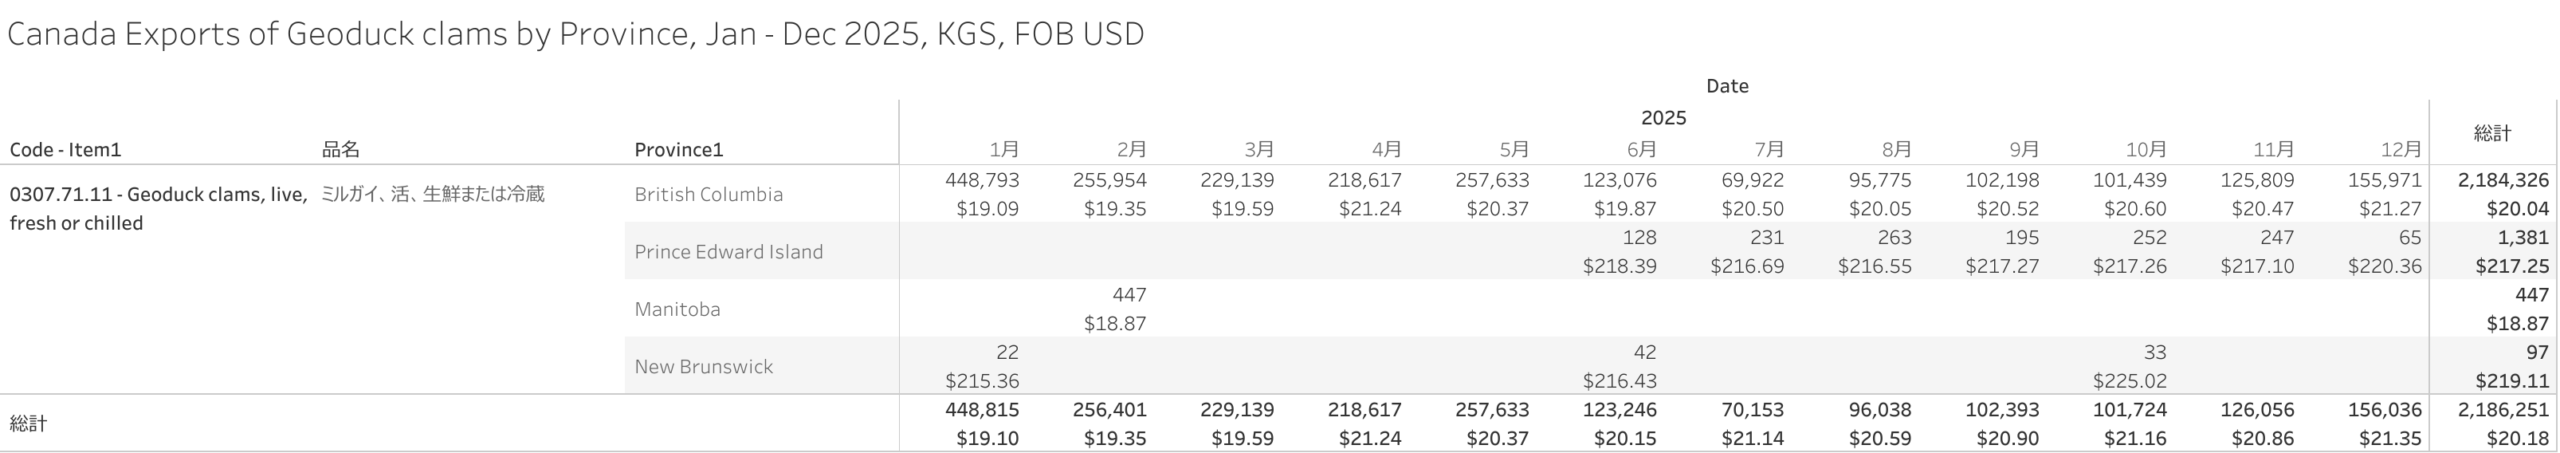2560x453 pixels.
Task: Click the Province1 field header
Action: [x=678, y=150]
